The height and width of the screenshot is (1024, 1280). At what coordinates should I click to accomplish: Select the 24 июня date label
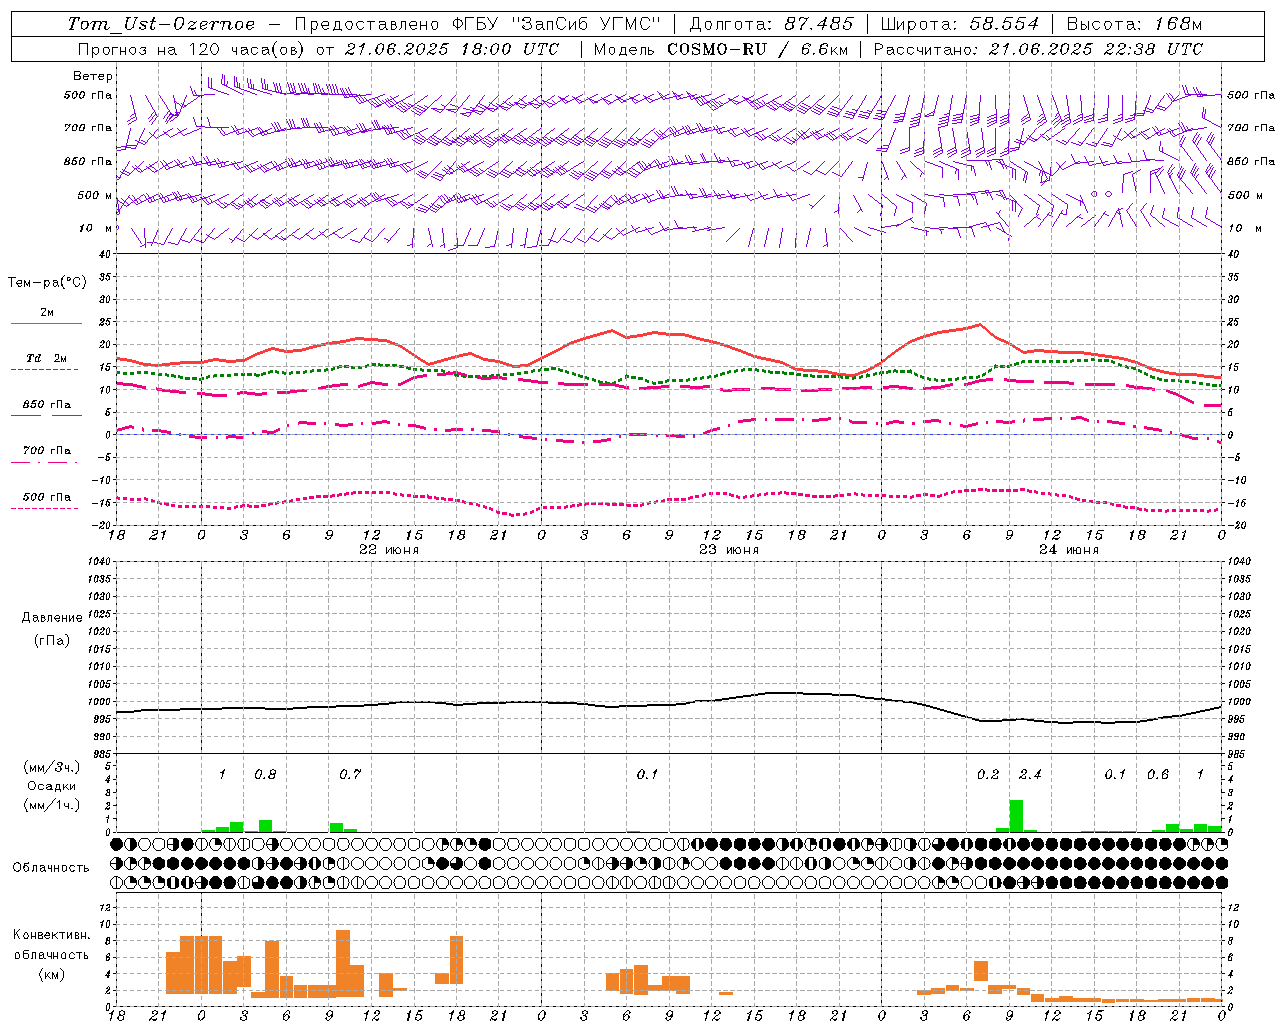click(1069, 550)
